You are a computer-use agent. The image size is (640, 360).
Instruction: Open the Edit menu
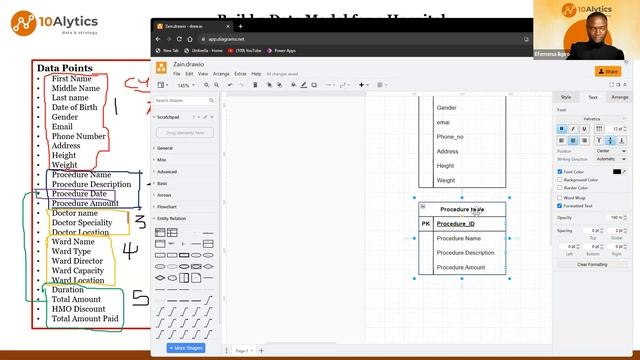click(189, 74)
